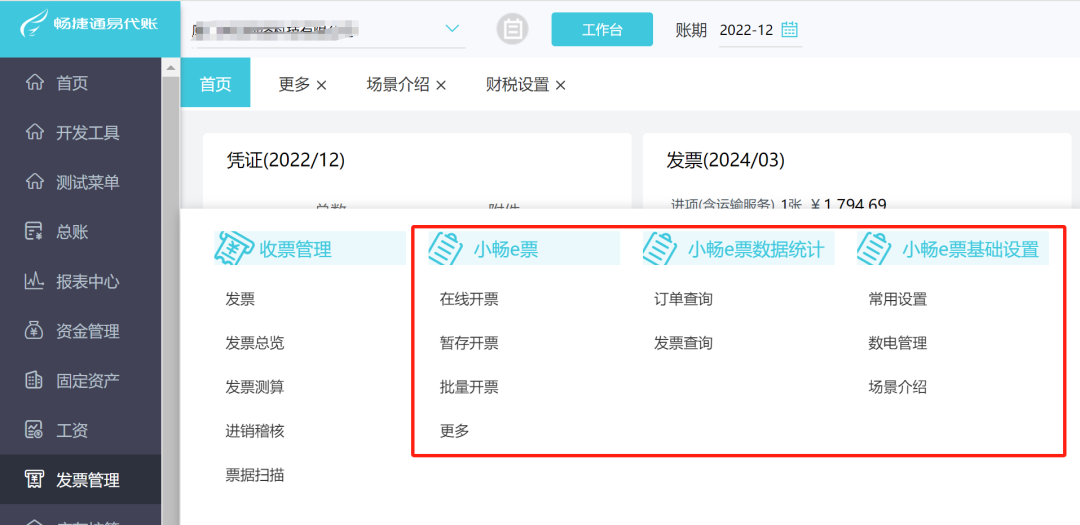This screenshot has height=525, width=1080.
Task: Click the chart icon beside 报表中心
Action: 34,281
